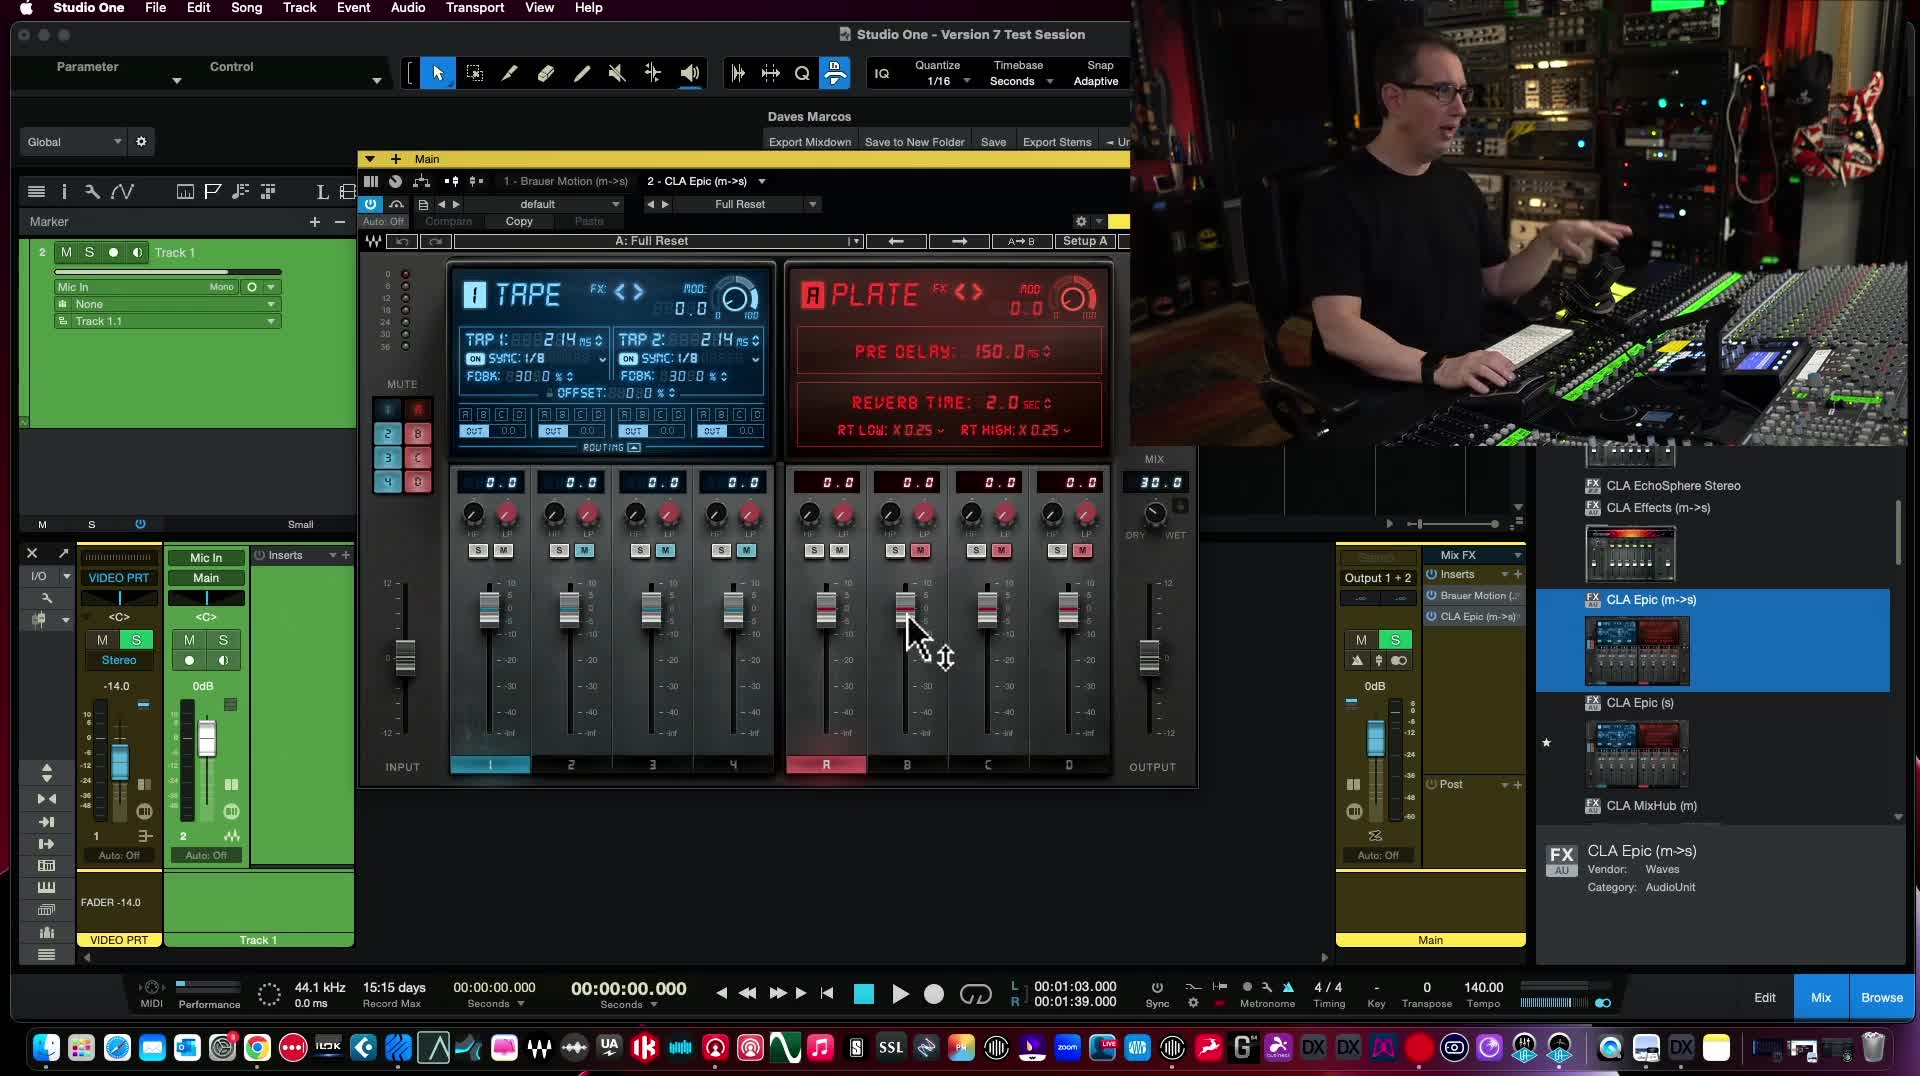The height and width of the screenshot is (1076, 1920).
Task: Click the Record transport button
Action: click(x=934, y=994)
